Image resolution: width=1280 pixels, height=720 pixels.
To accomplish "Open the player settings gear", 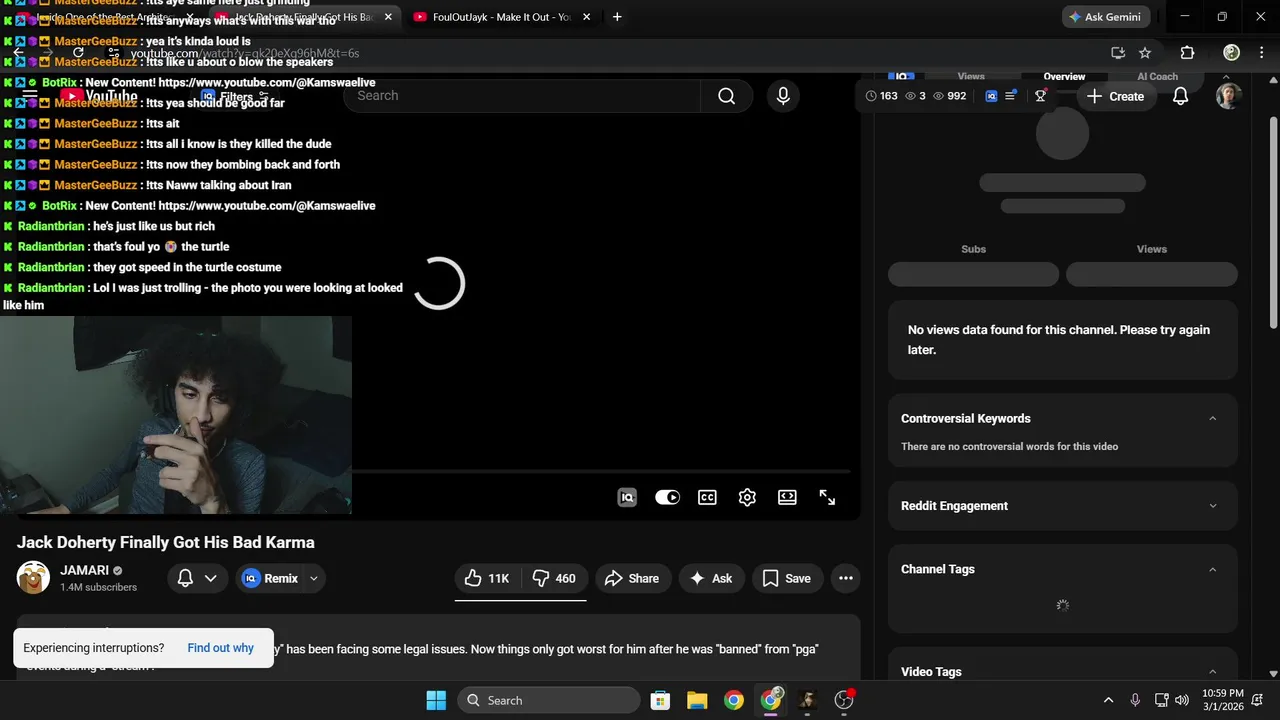I will click(x=747, y=497).
